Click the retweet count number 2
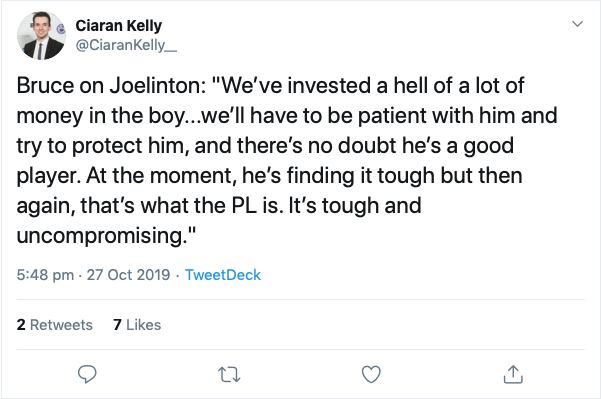Image resolution: width=602 pixels, height=399 pixels. pos(21,325)
